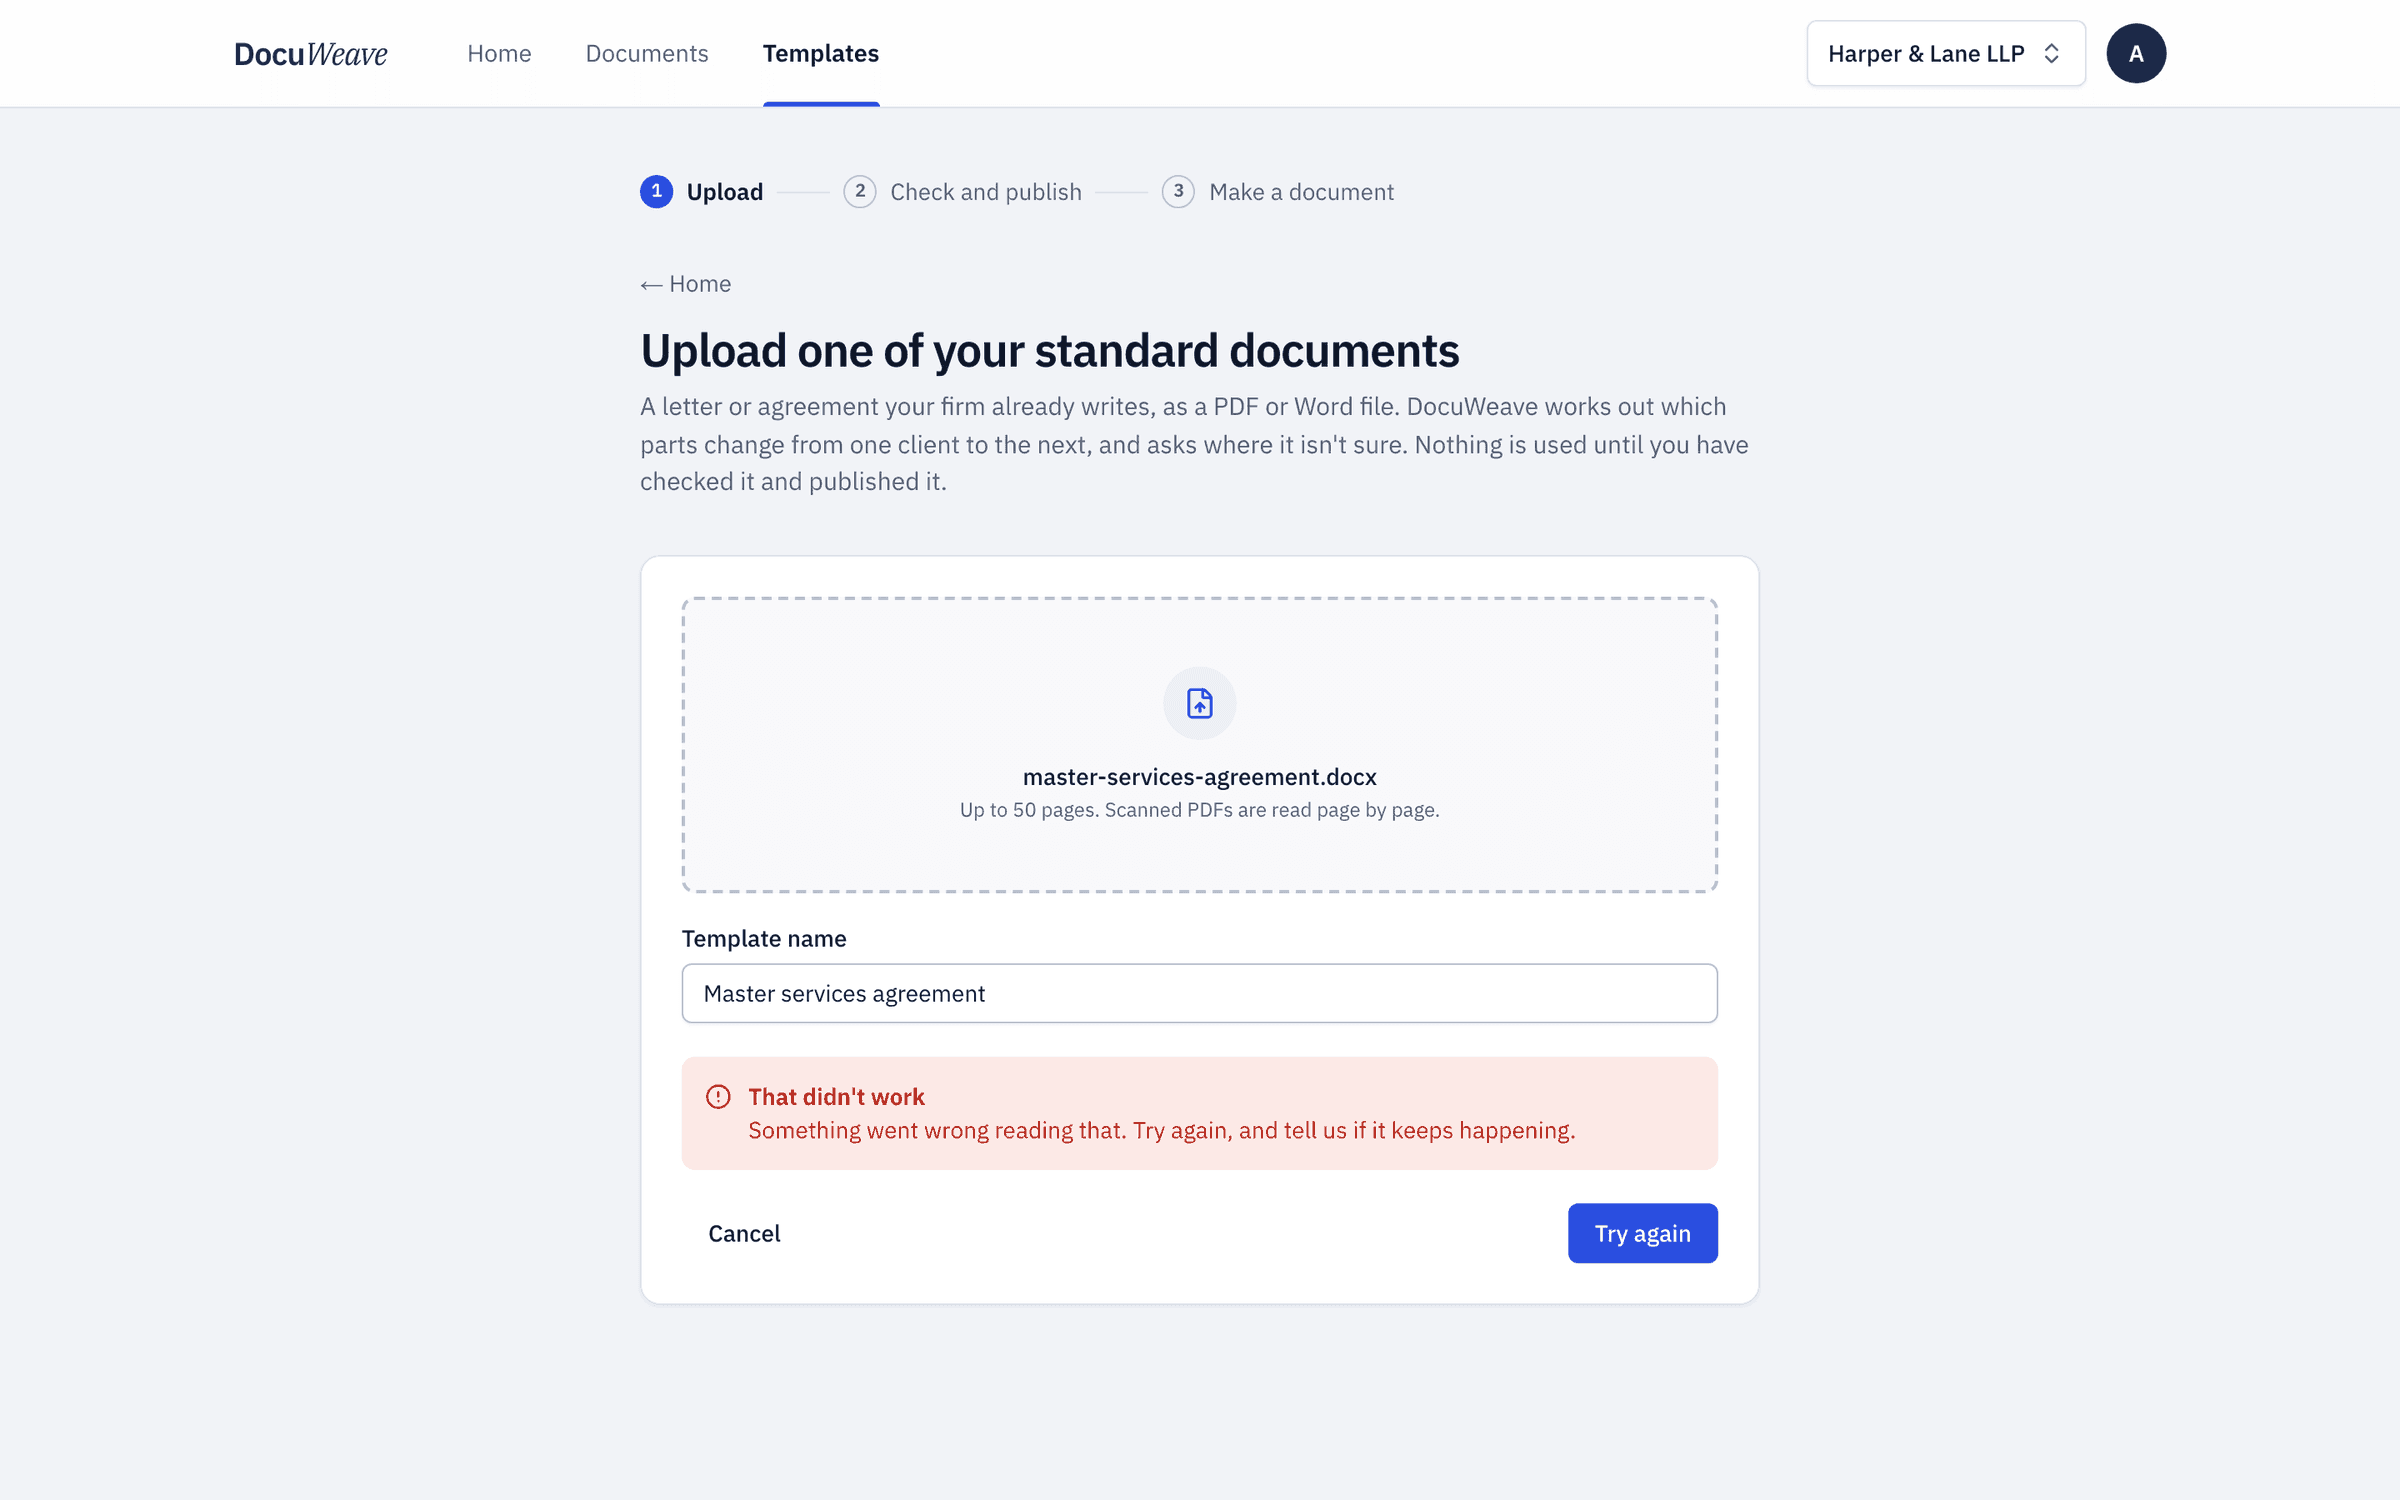The image size is (2400, 1500).
Task: Switch to the Templates tab
Action: click(x=821, y=53)
